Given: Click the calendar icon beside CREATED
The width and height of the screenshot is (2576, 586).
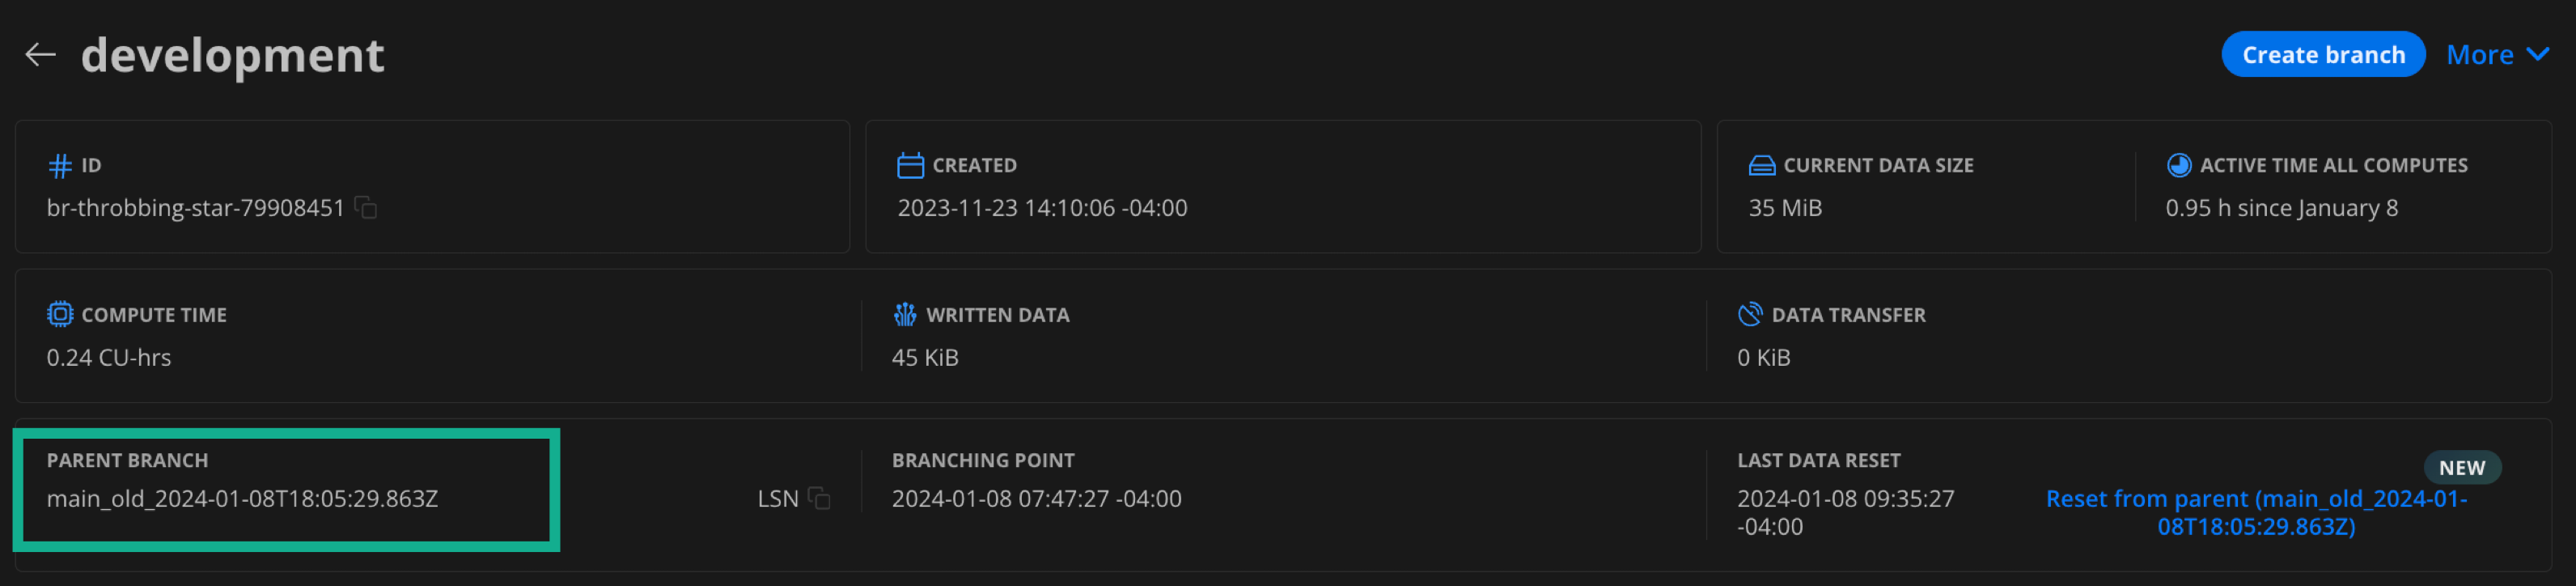Looking at the screenshot, I should point(911,164).
